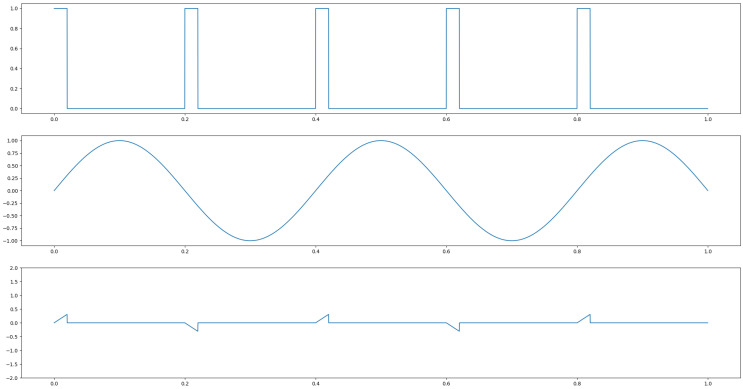
Task: Pick the 1.5 y-axis label on bottom plot
Action: click(14, 282)
